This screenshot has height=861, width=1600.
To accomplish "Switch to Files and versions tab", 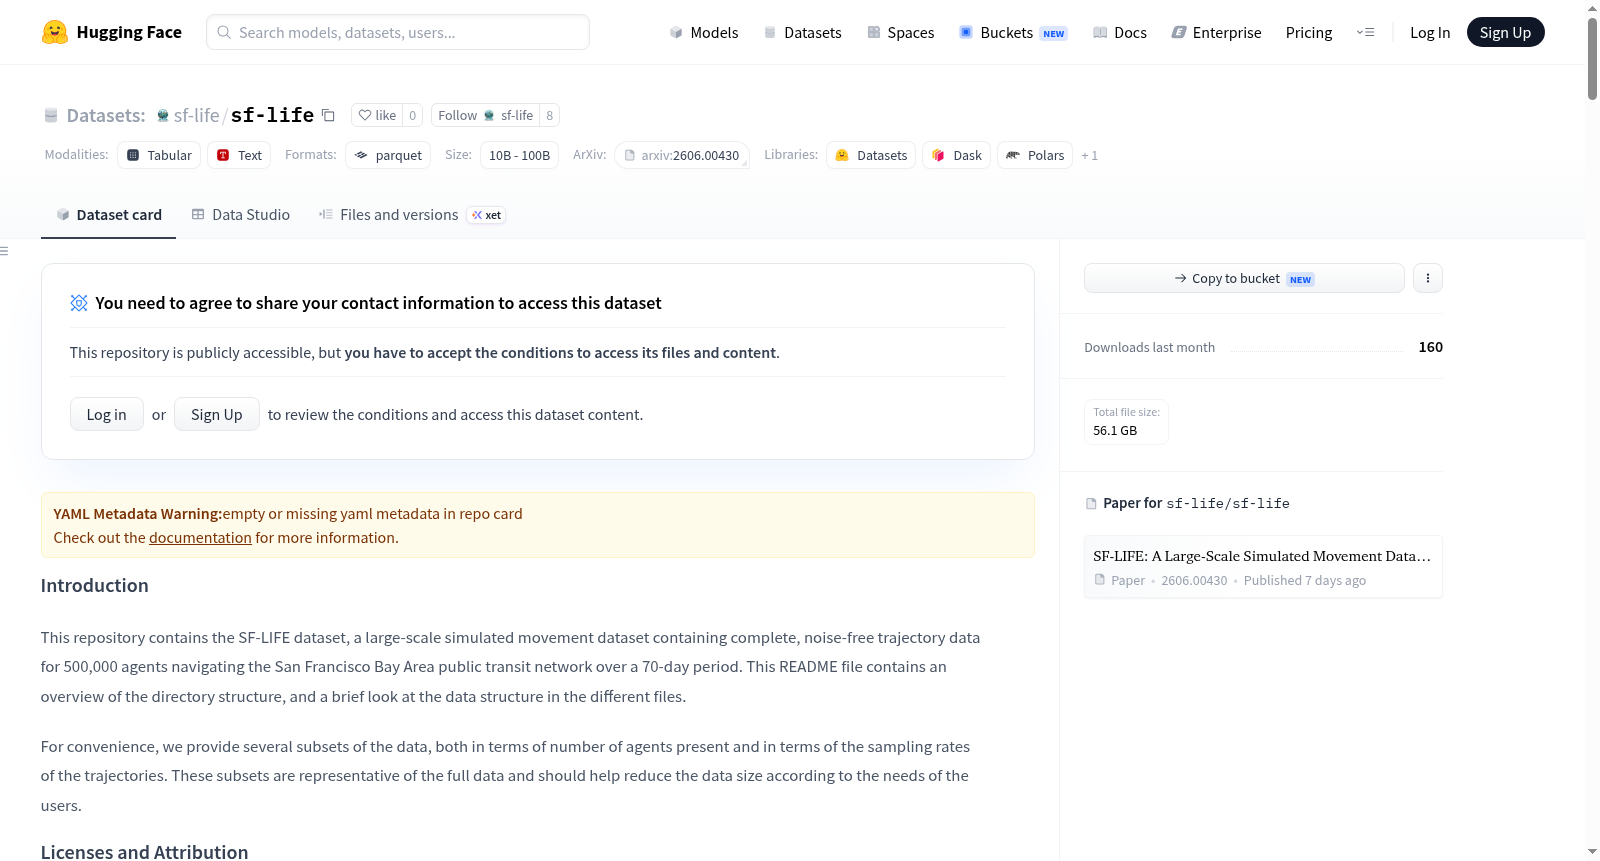I will pos(411,215).
